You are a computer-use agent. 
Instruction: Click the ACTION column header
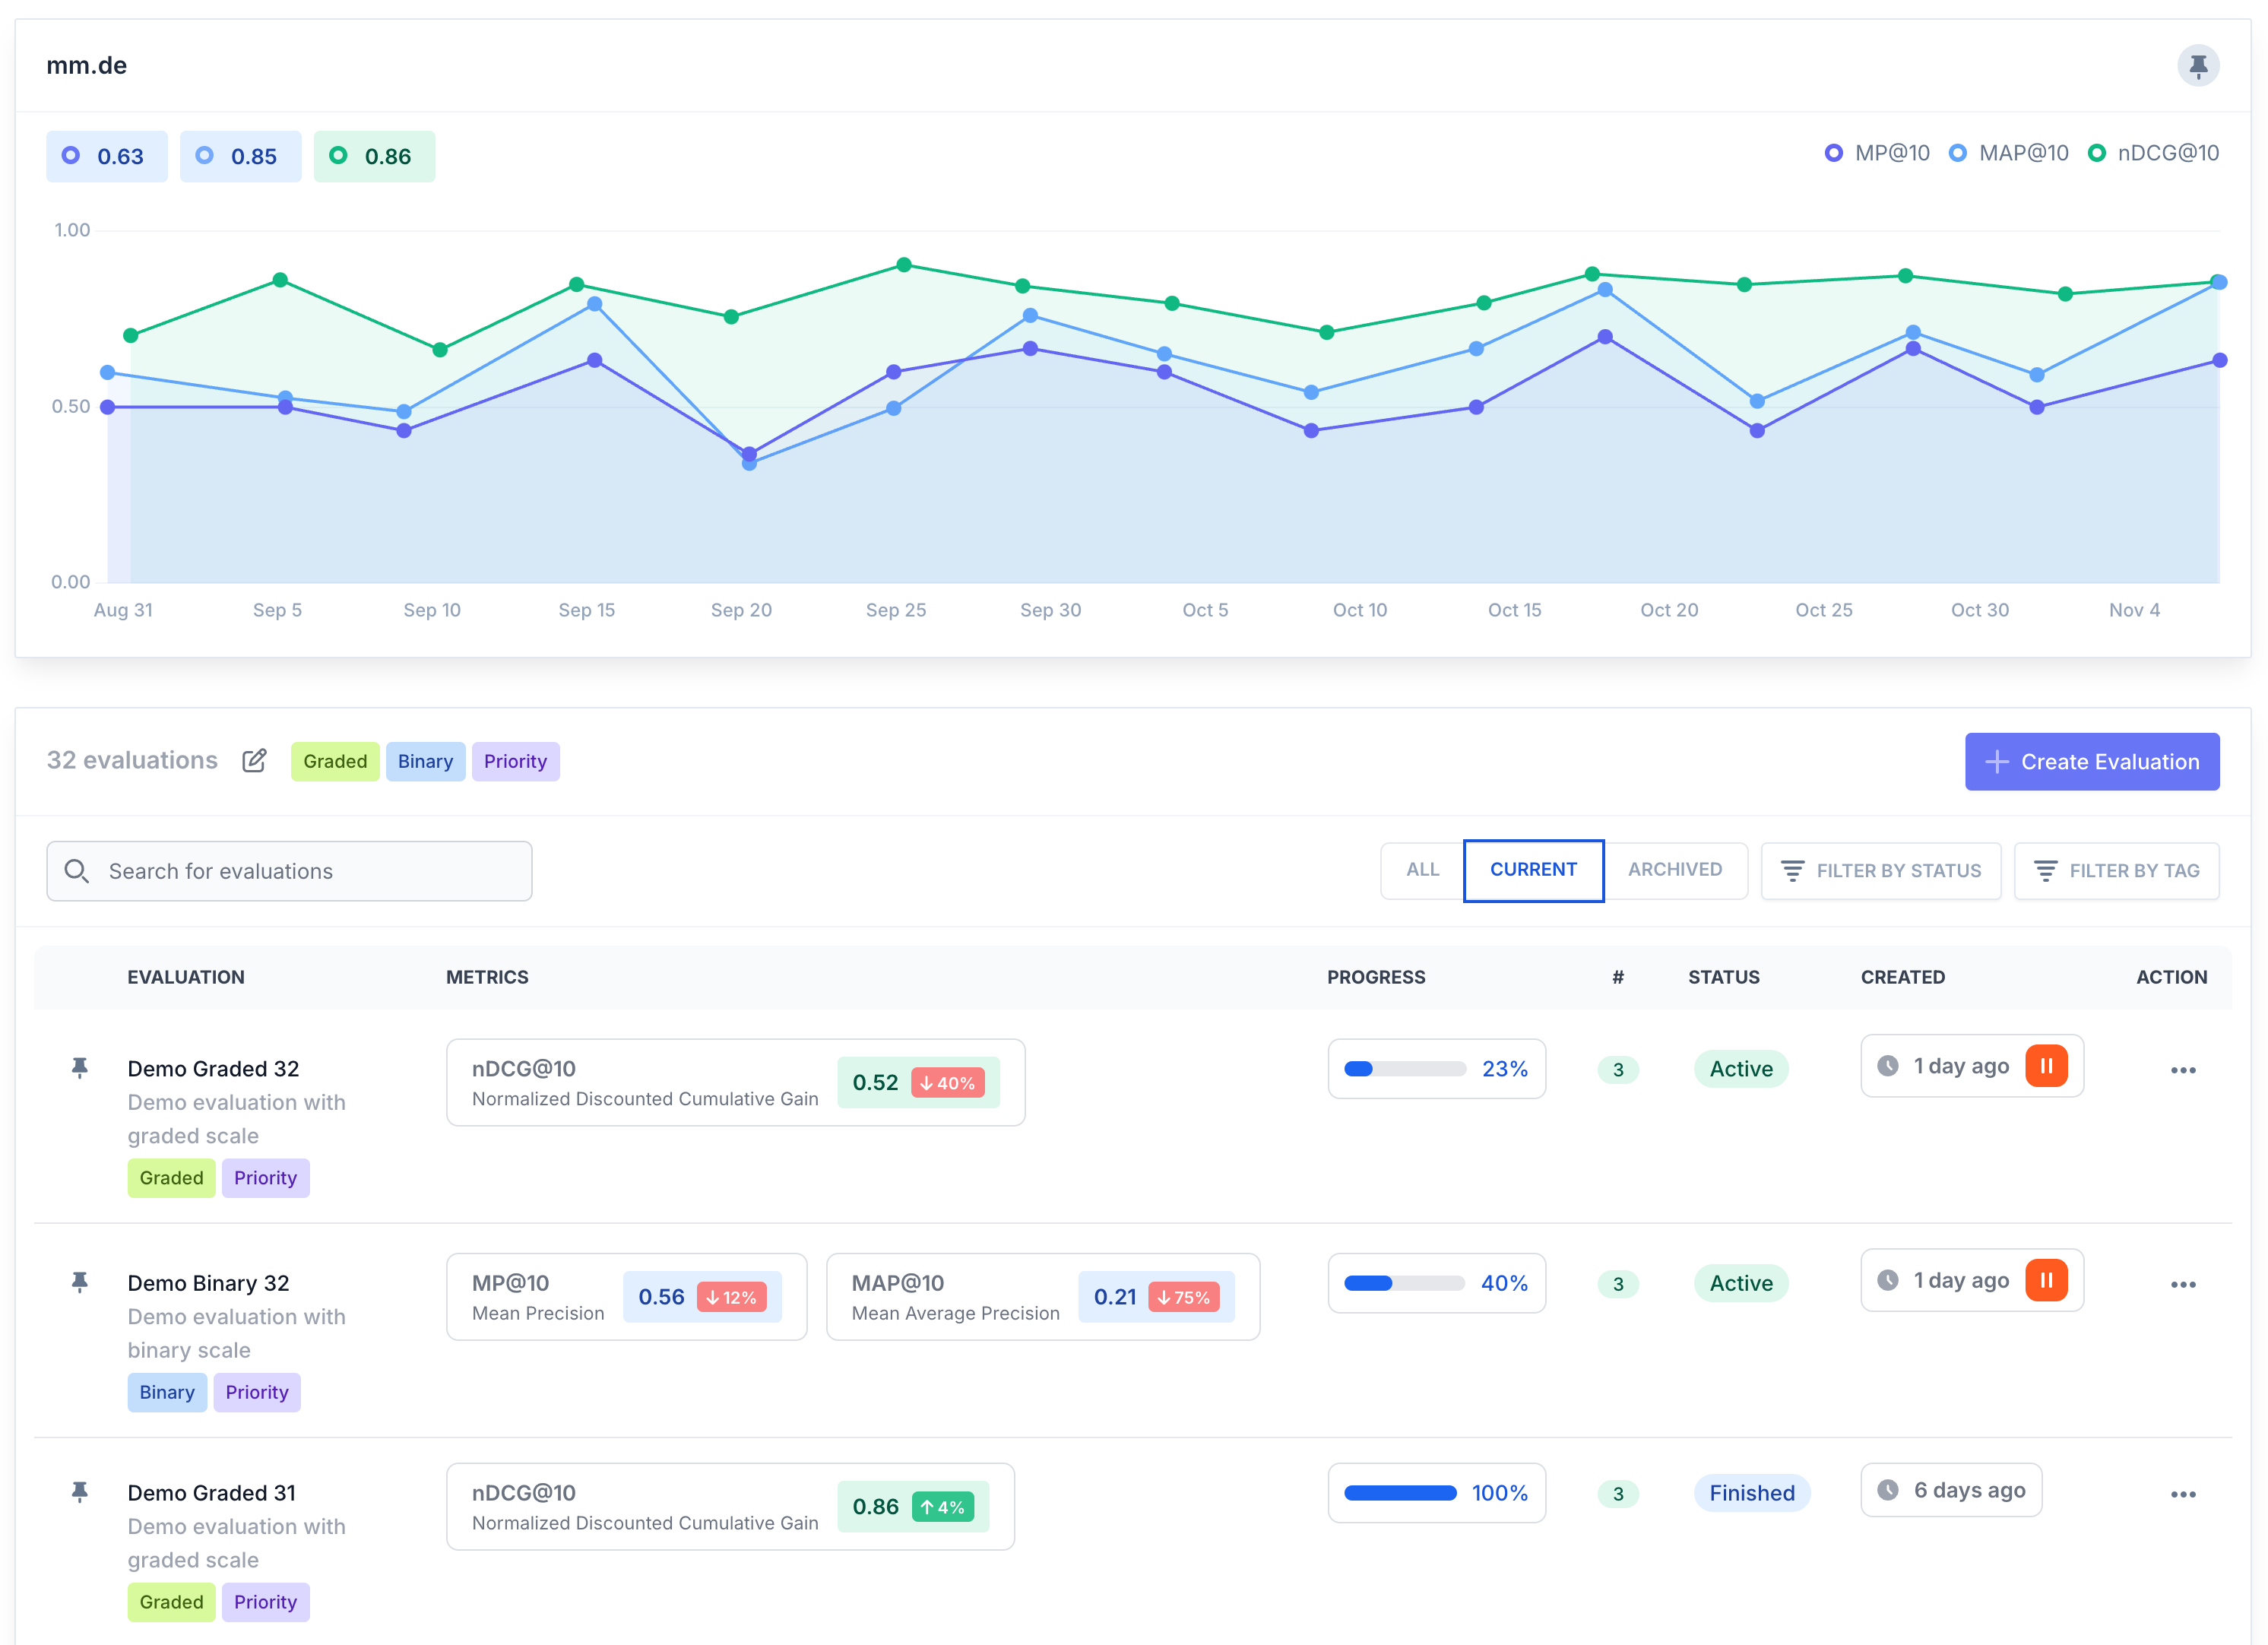2171,977
